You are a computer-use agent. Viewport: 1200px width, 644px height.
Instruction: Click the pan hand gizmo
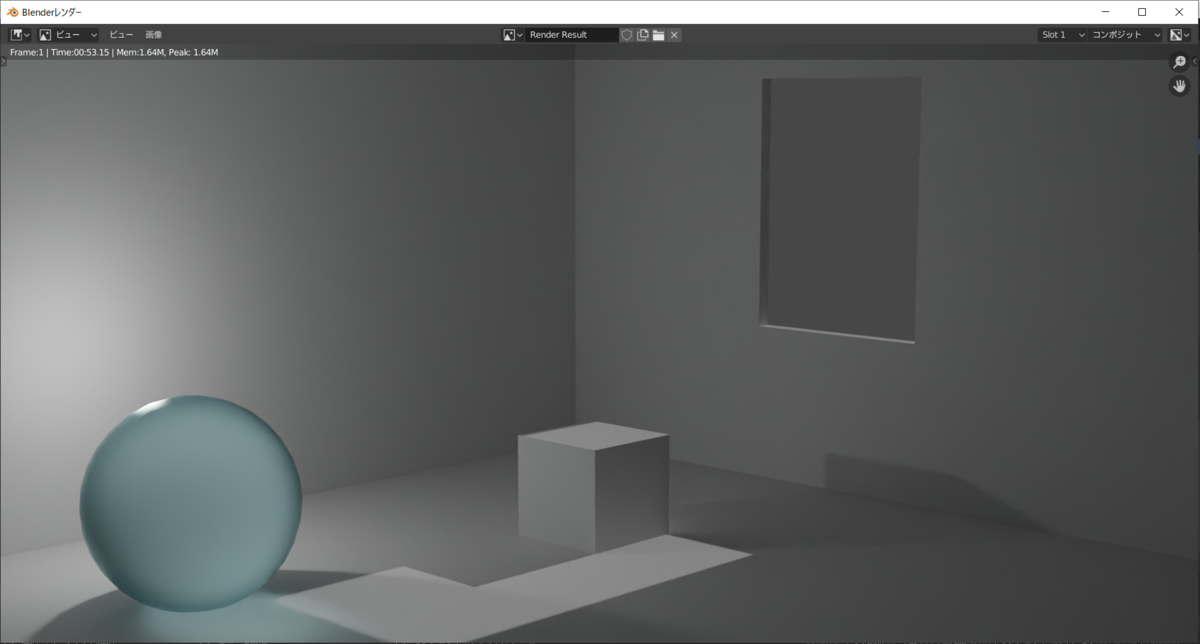click(1179, 86)
